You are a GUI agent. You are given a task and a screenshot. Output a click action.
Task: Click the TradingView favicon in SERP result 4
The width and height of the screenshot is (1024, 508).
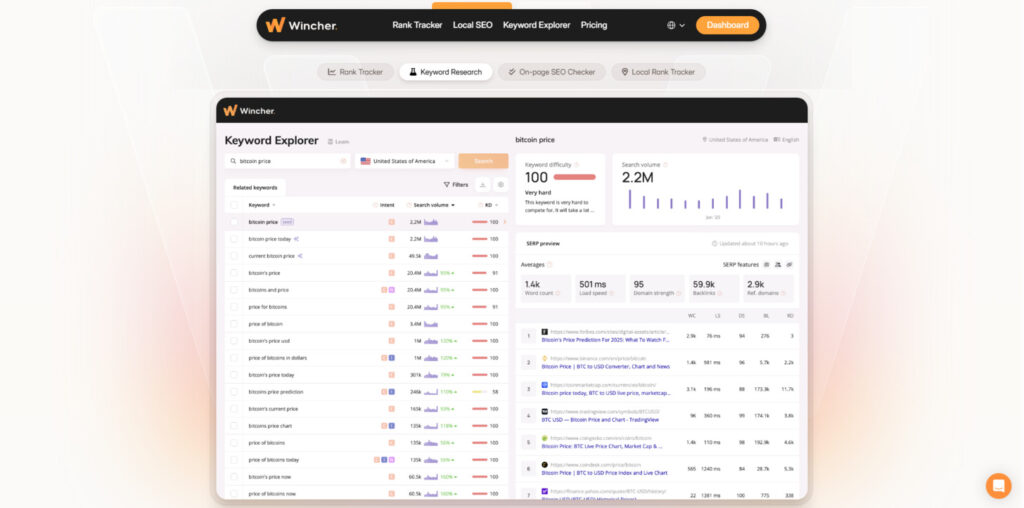(545, 412)
